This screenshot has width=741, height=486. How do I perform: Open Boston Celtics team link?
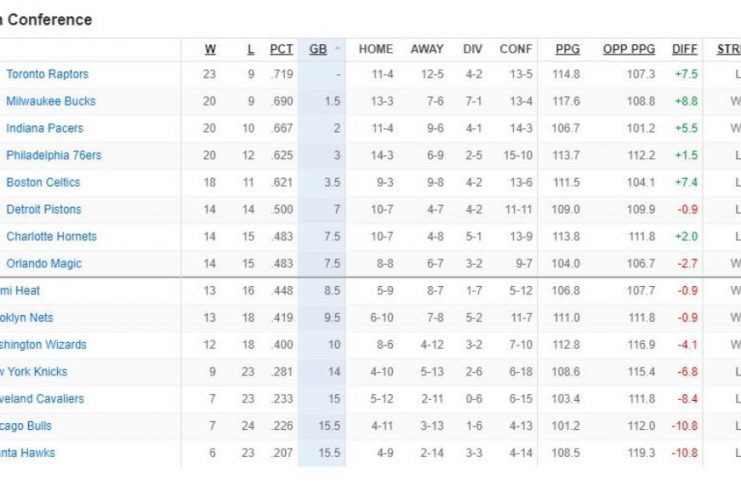coord(43,182)
